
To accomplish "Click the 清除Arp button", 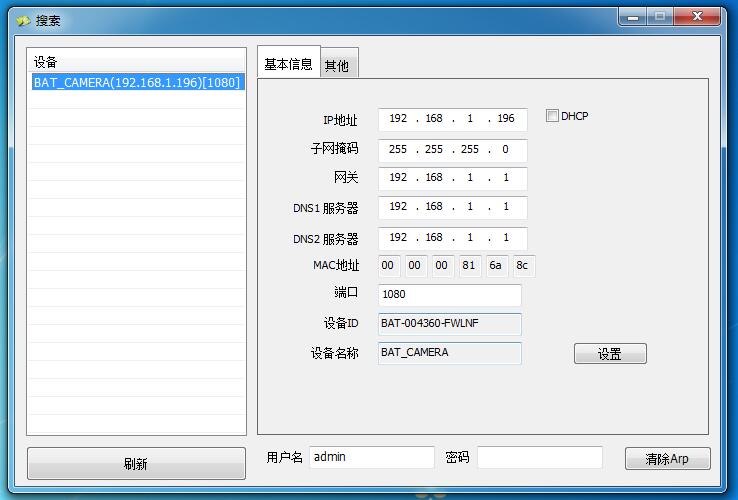I will 667,459.
